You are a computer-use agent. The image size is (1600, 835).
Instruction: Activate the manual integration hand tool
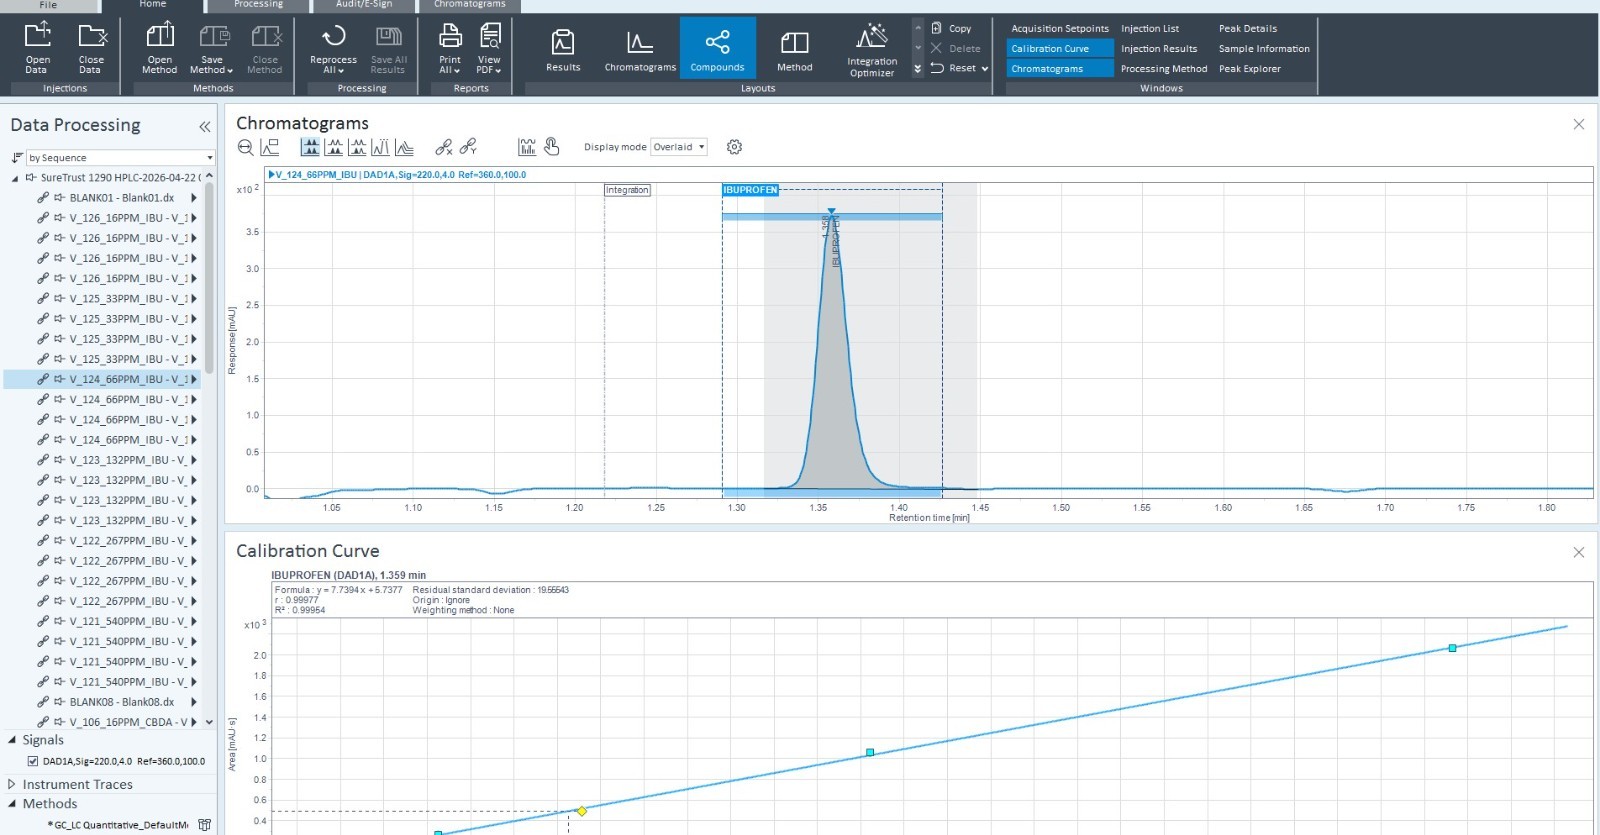click(x=552, y=147)
